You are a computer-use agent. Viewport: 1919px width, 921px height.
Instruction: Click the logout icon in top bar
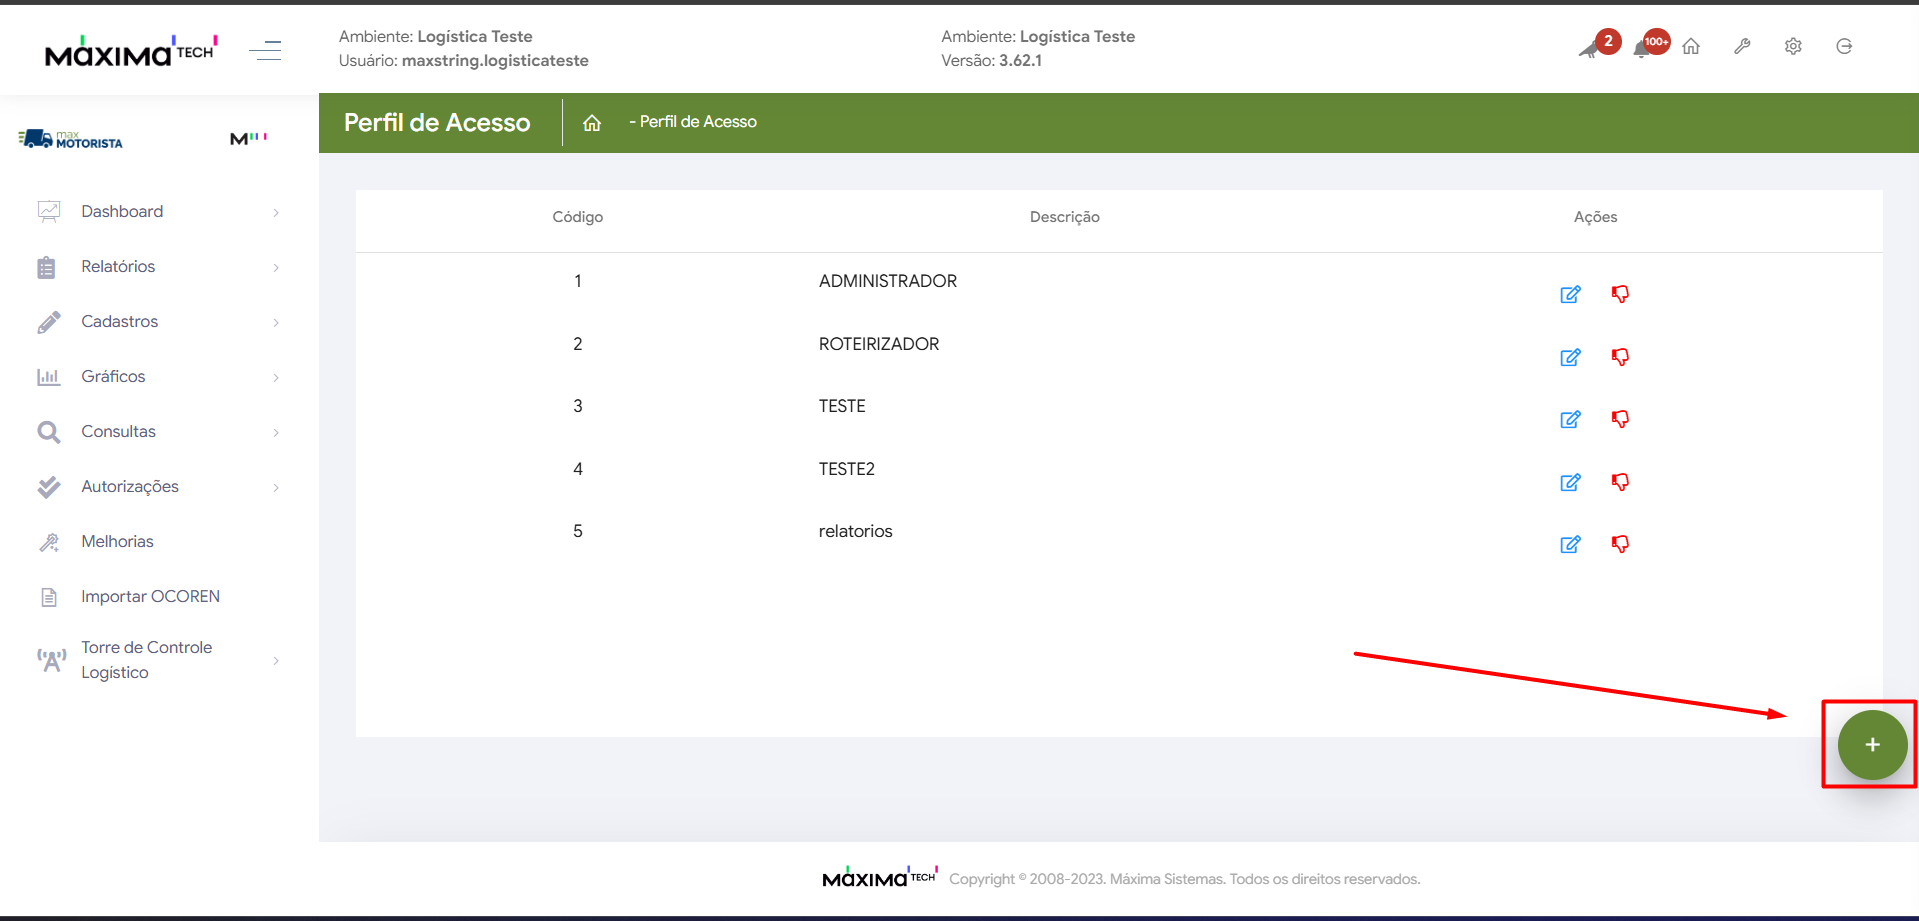1844,47
